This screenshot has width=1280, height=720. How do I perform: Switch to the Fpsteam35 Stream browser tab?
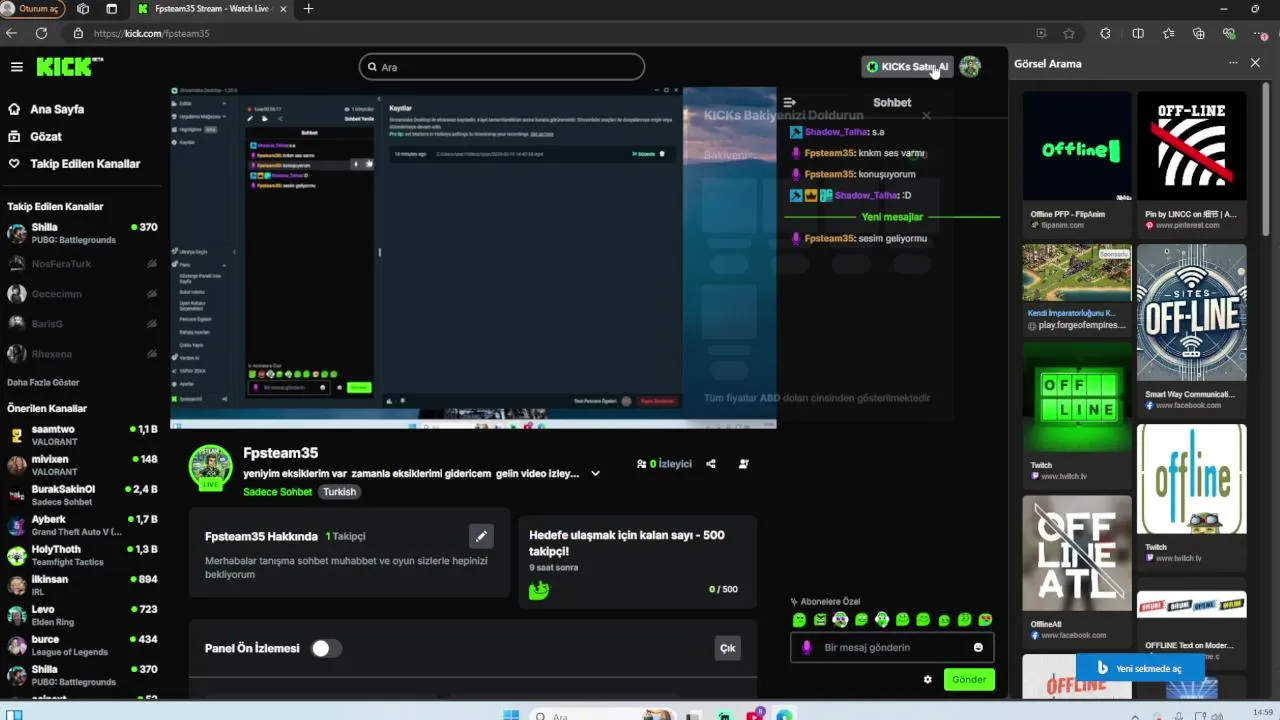(212, 9)
